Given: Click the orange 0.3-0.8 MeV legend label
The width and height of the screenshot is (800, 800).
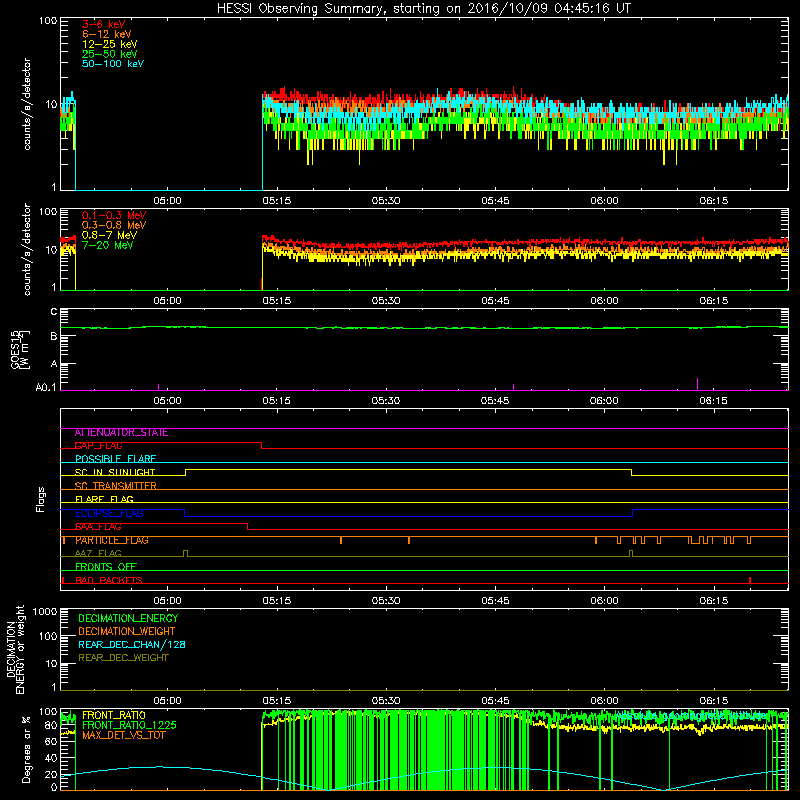Looking at the screenshot, I should pos(114,225).
